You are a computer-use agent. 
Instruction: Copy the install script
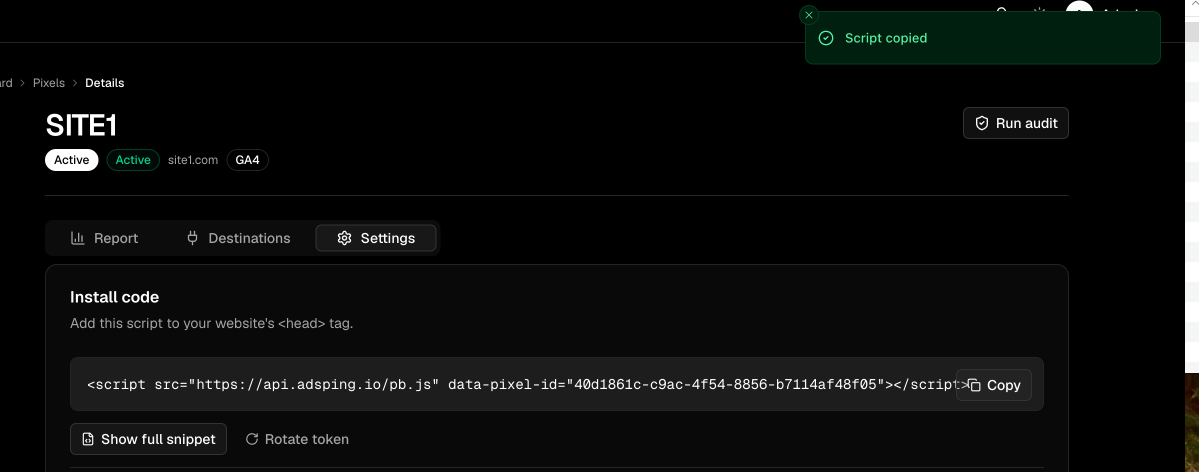tap(993, 386)
